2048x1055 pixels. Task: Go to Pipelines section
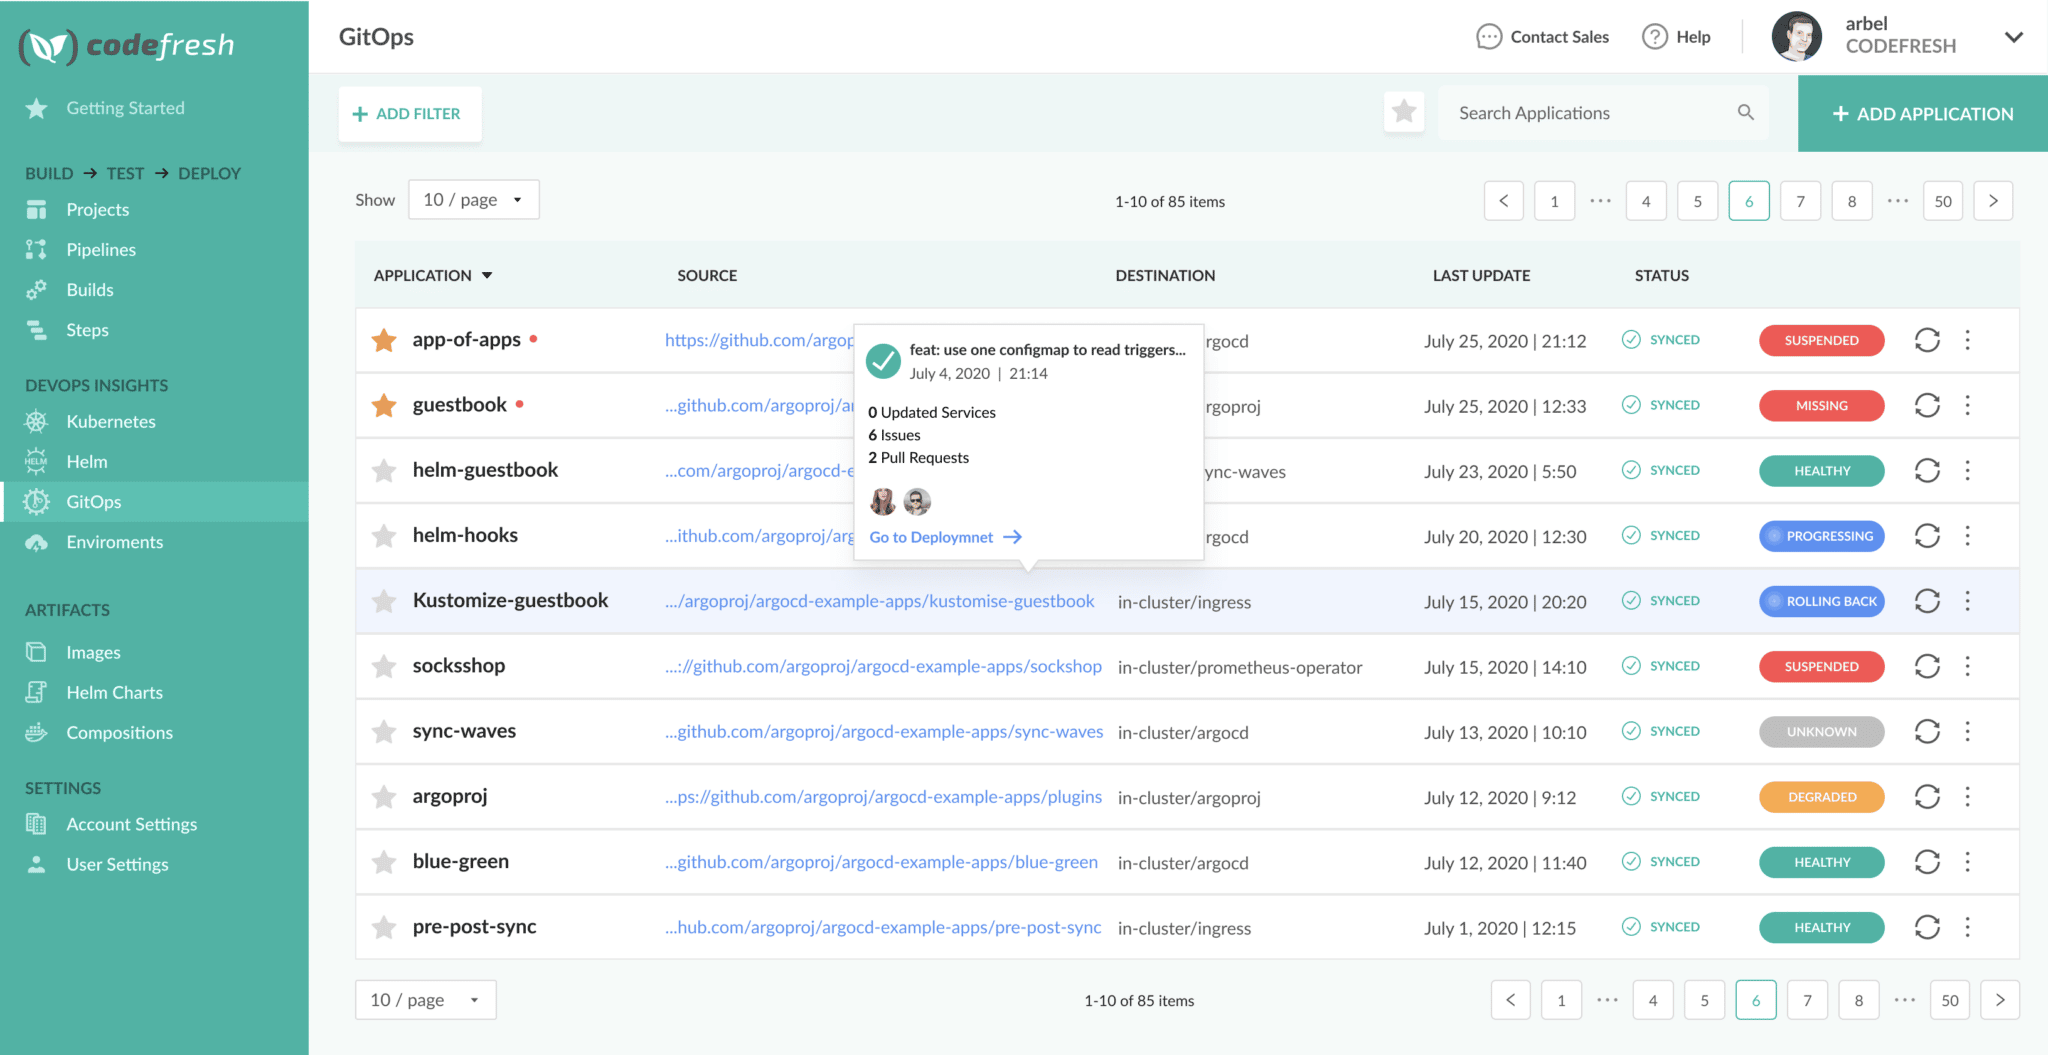coord(100,249)
